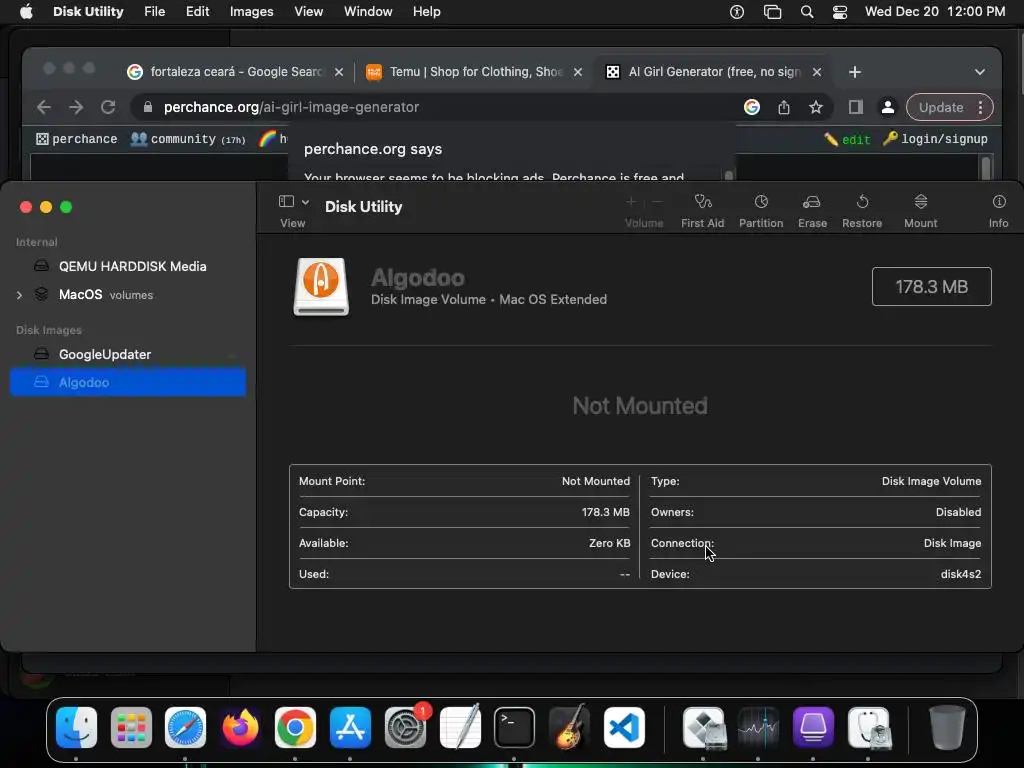Open Chrome profile icon
This screenshot has height=768, width=1024.
coord(888,107)
